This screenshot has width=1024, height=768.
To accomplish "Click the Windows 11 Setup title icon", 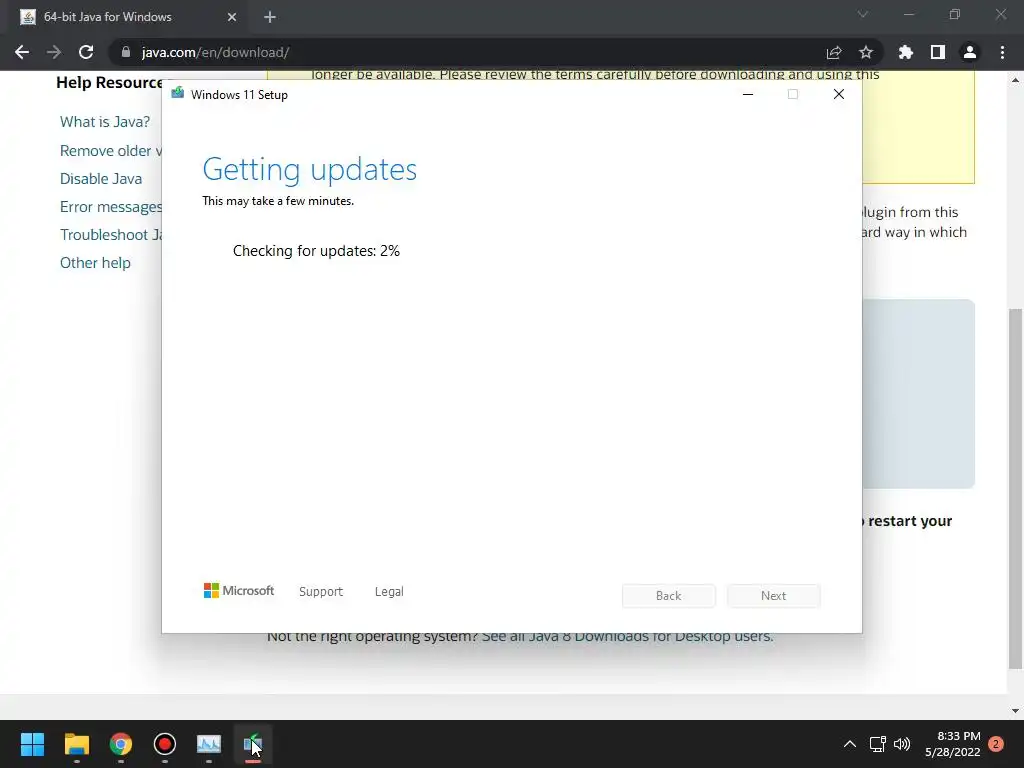I will click(178, 93).
